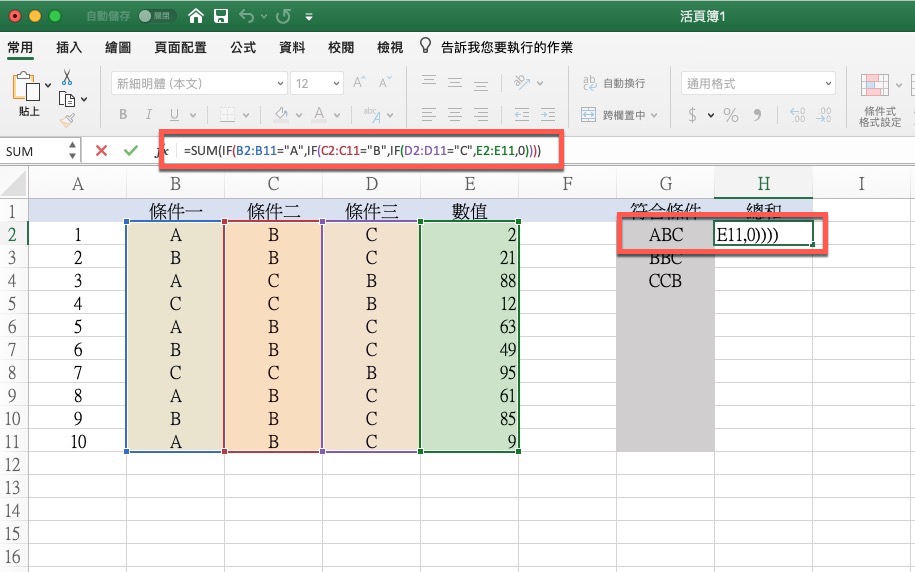Open the font size dropdown showing 12
Image resolution: width=915 pixels, height=572 pixels.
[317, 84]
